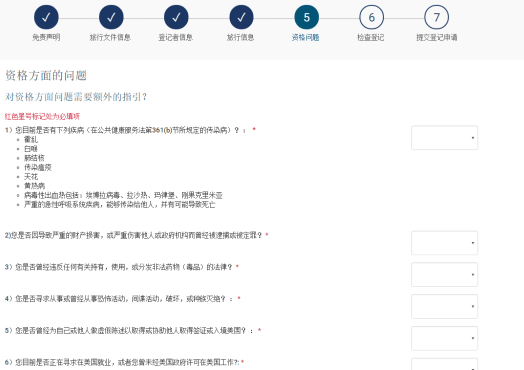Click the 资格问题 step label
Screen dimensions: 524x370
click(x=305, y=37)
